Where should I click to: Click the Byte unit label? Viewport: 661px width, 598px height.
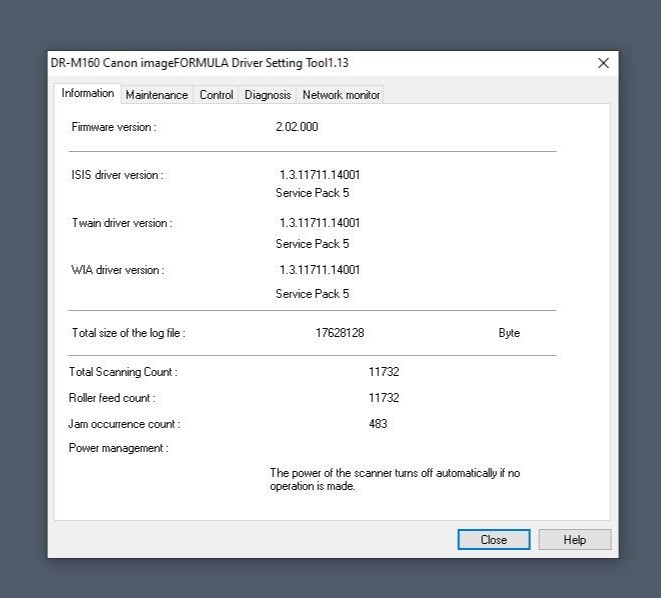[509, 333]
